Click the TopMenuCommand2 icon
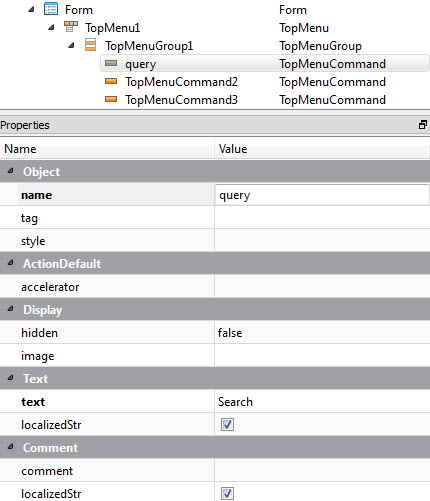The image size is (430, 501). coord(111,81)
